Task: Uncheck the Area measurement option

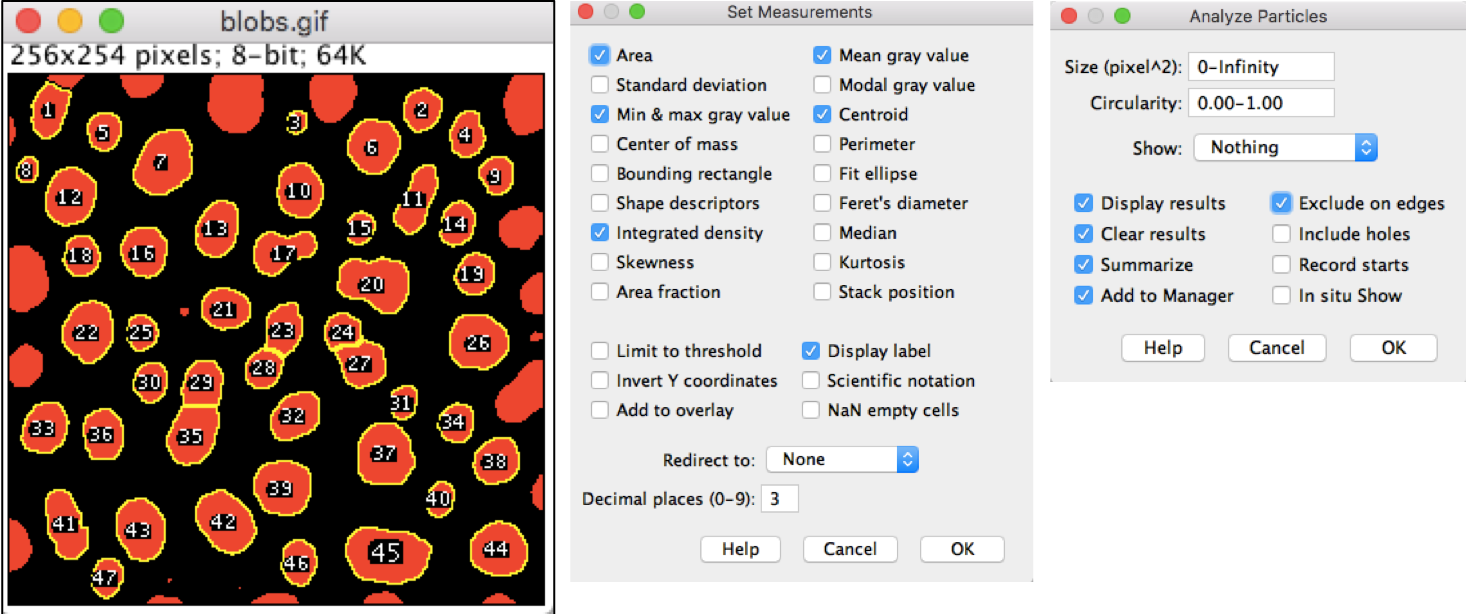Action: (x=600, y=56)
